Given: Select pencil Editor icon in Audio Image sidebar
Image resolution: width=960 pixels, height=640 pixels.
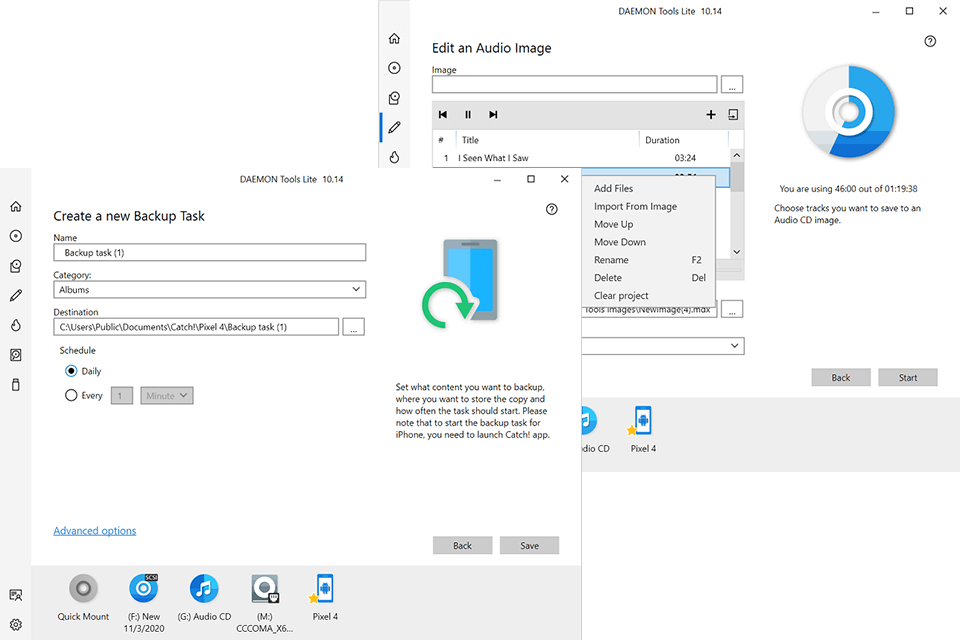Looking at the screenshot, I should 394,127.
